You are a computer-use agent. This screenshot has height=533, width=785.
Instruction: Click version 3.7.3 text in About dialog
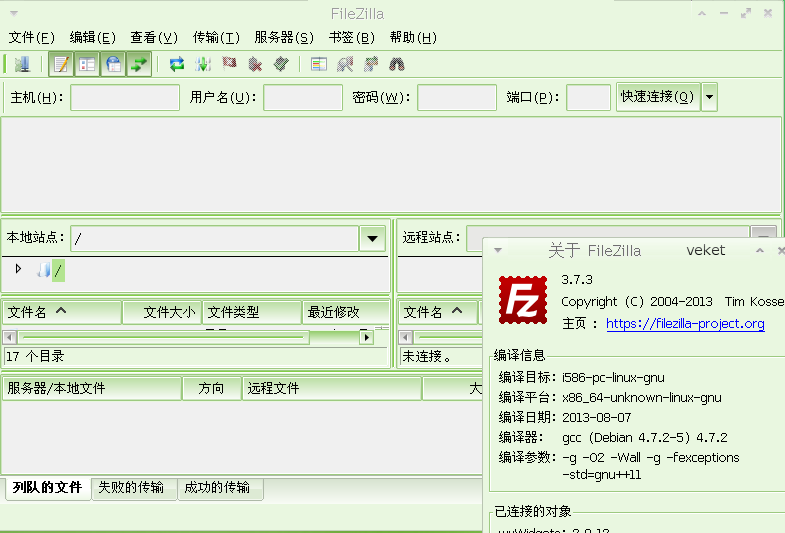(x=577, y=280)
